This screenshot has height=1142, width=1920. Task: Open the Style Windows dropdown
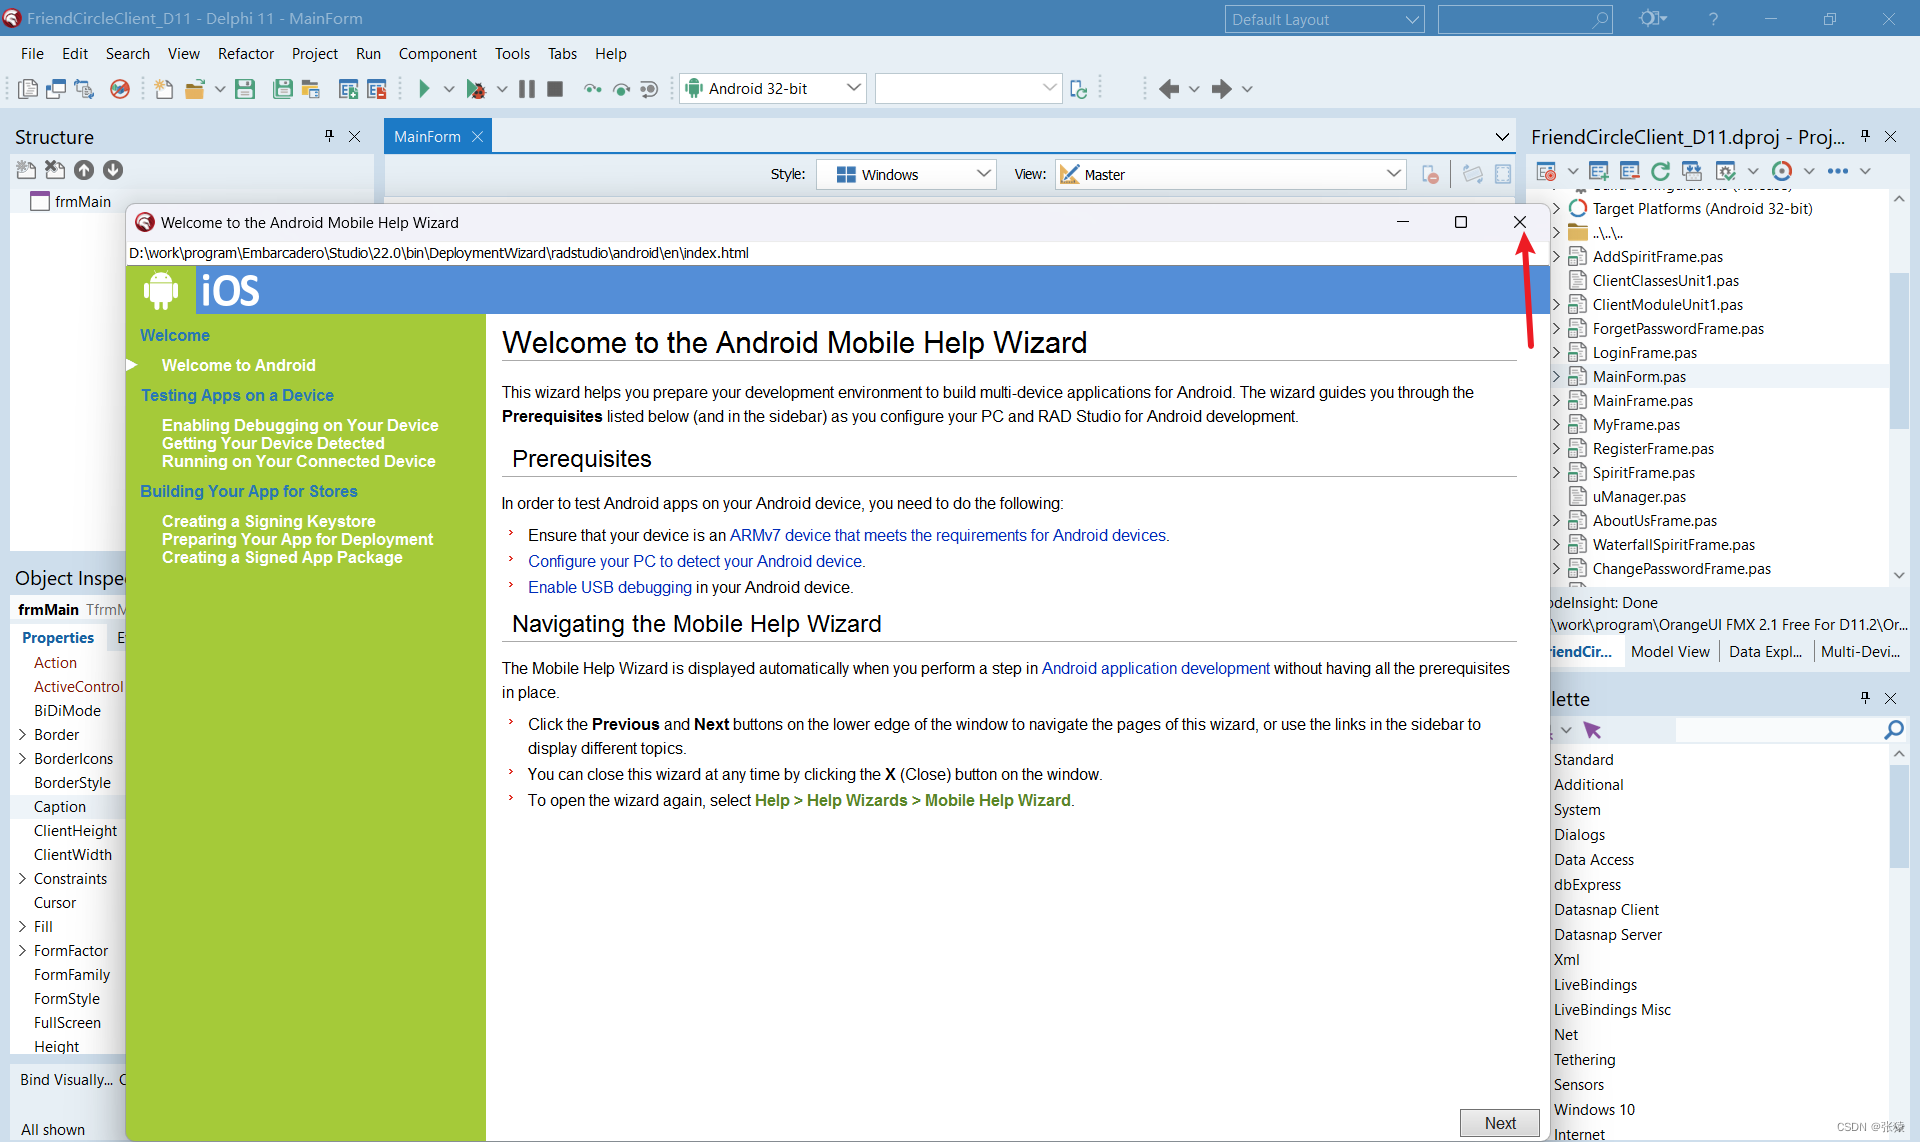(x=983, y=174)
